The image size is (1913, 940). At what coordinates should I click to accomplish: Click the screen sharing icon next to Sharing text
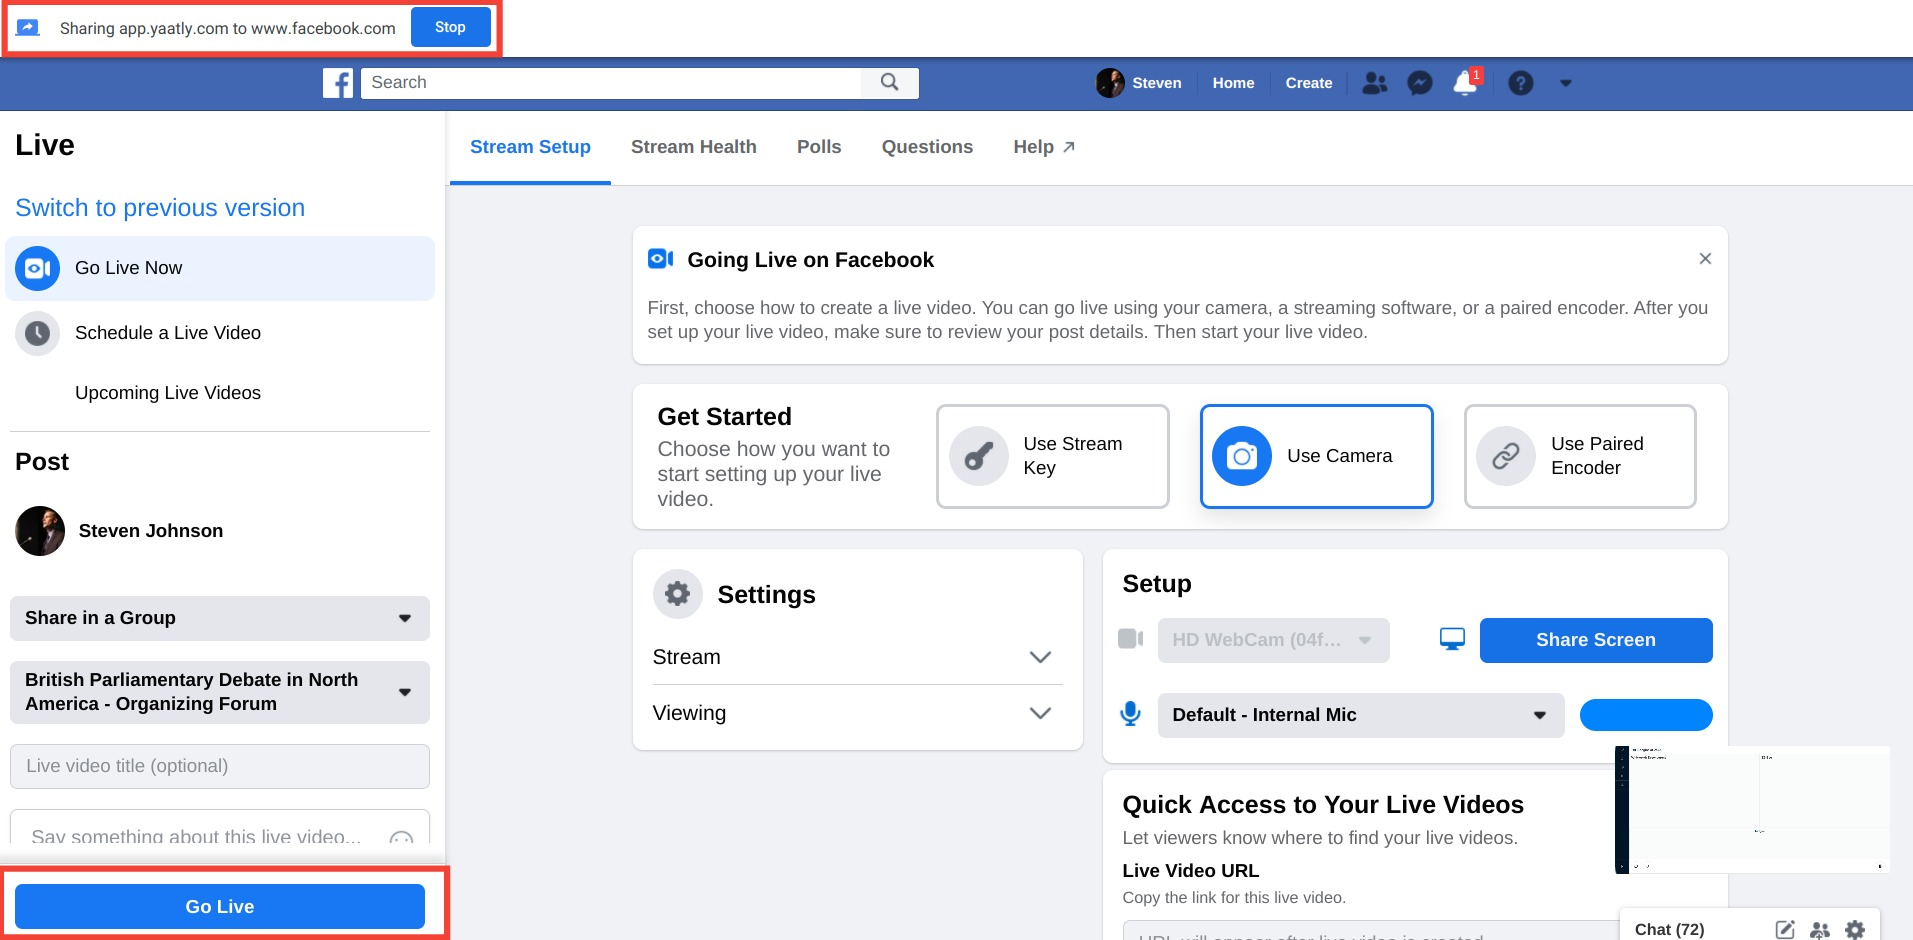click(x=28, y=28)
